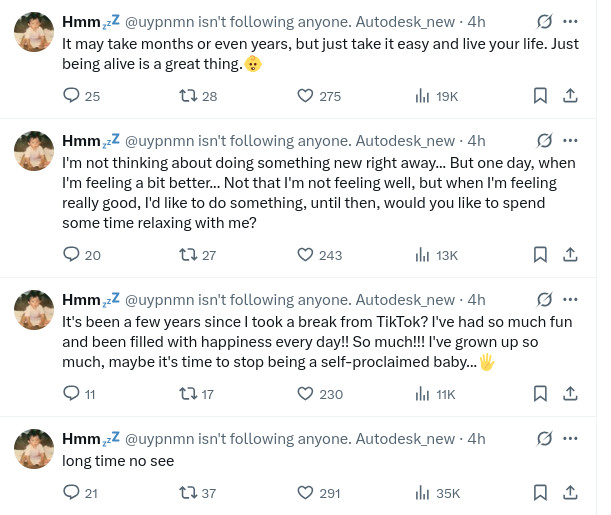
Task: Open more options on the first tweet
Action: point(571,20)
